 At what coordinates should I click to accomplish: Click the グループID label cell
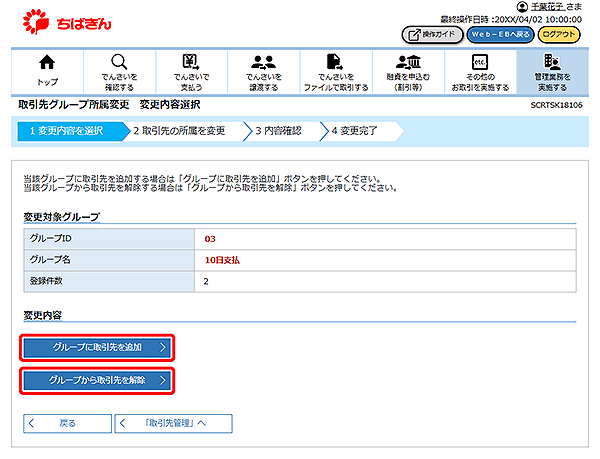click(x=109, y=239)
